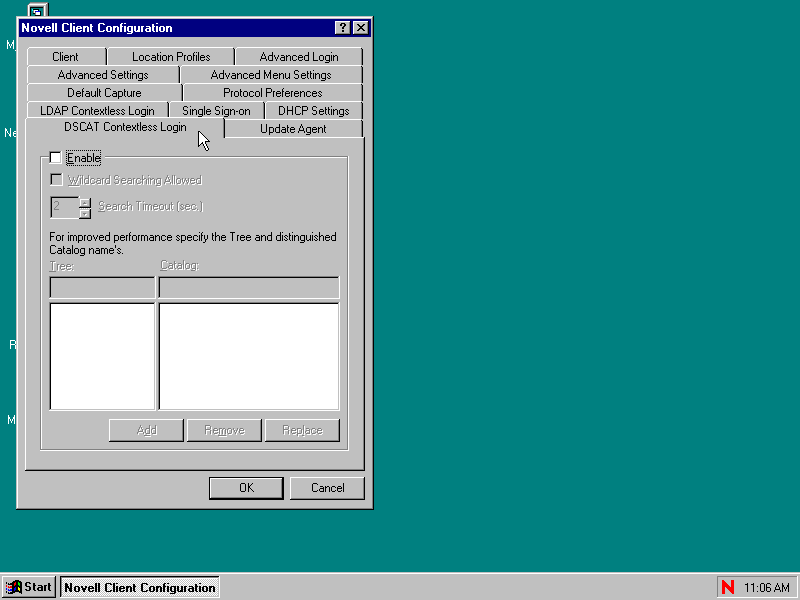Go to the Update Agent tab
This screenshot has width=800, height=600.
[x=293, y=129]
